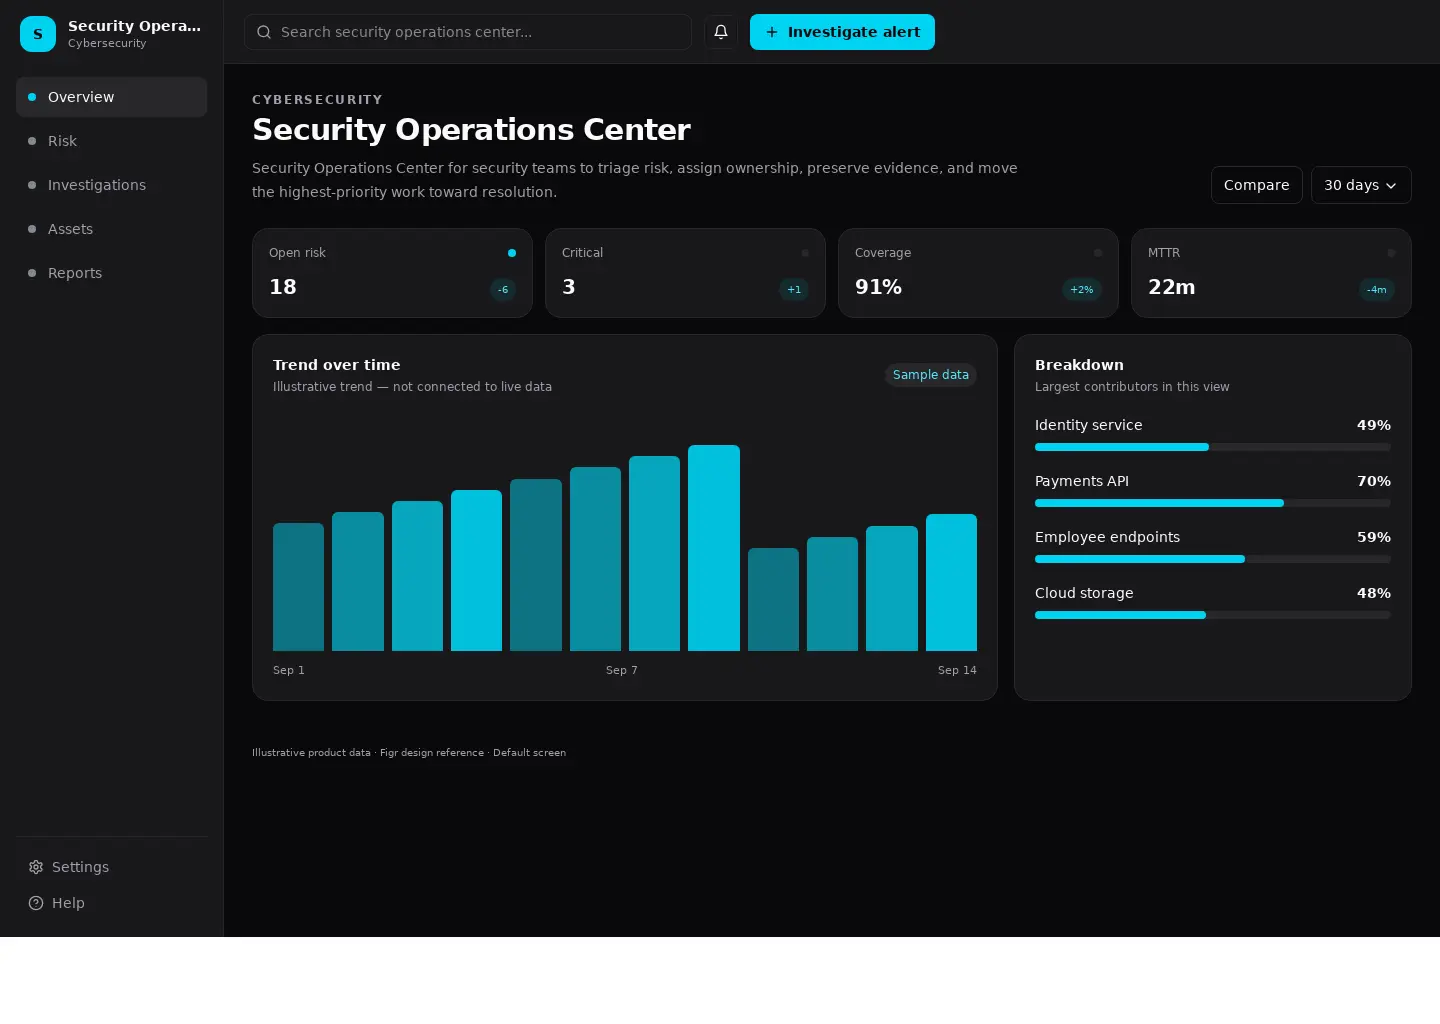The height and width of the screenshot is (1024, 1440).
Task: Click the Payments API progress bar
Action: pyautogui.click(x=1213, y=503)
